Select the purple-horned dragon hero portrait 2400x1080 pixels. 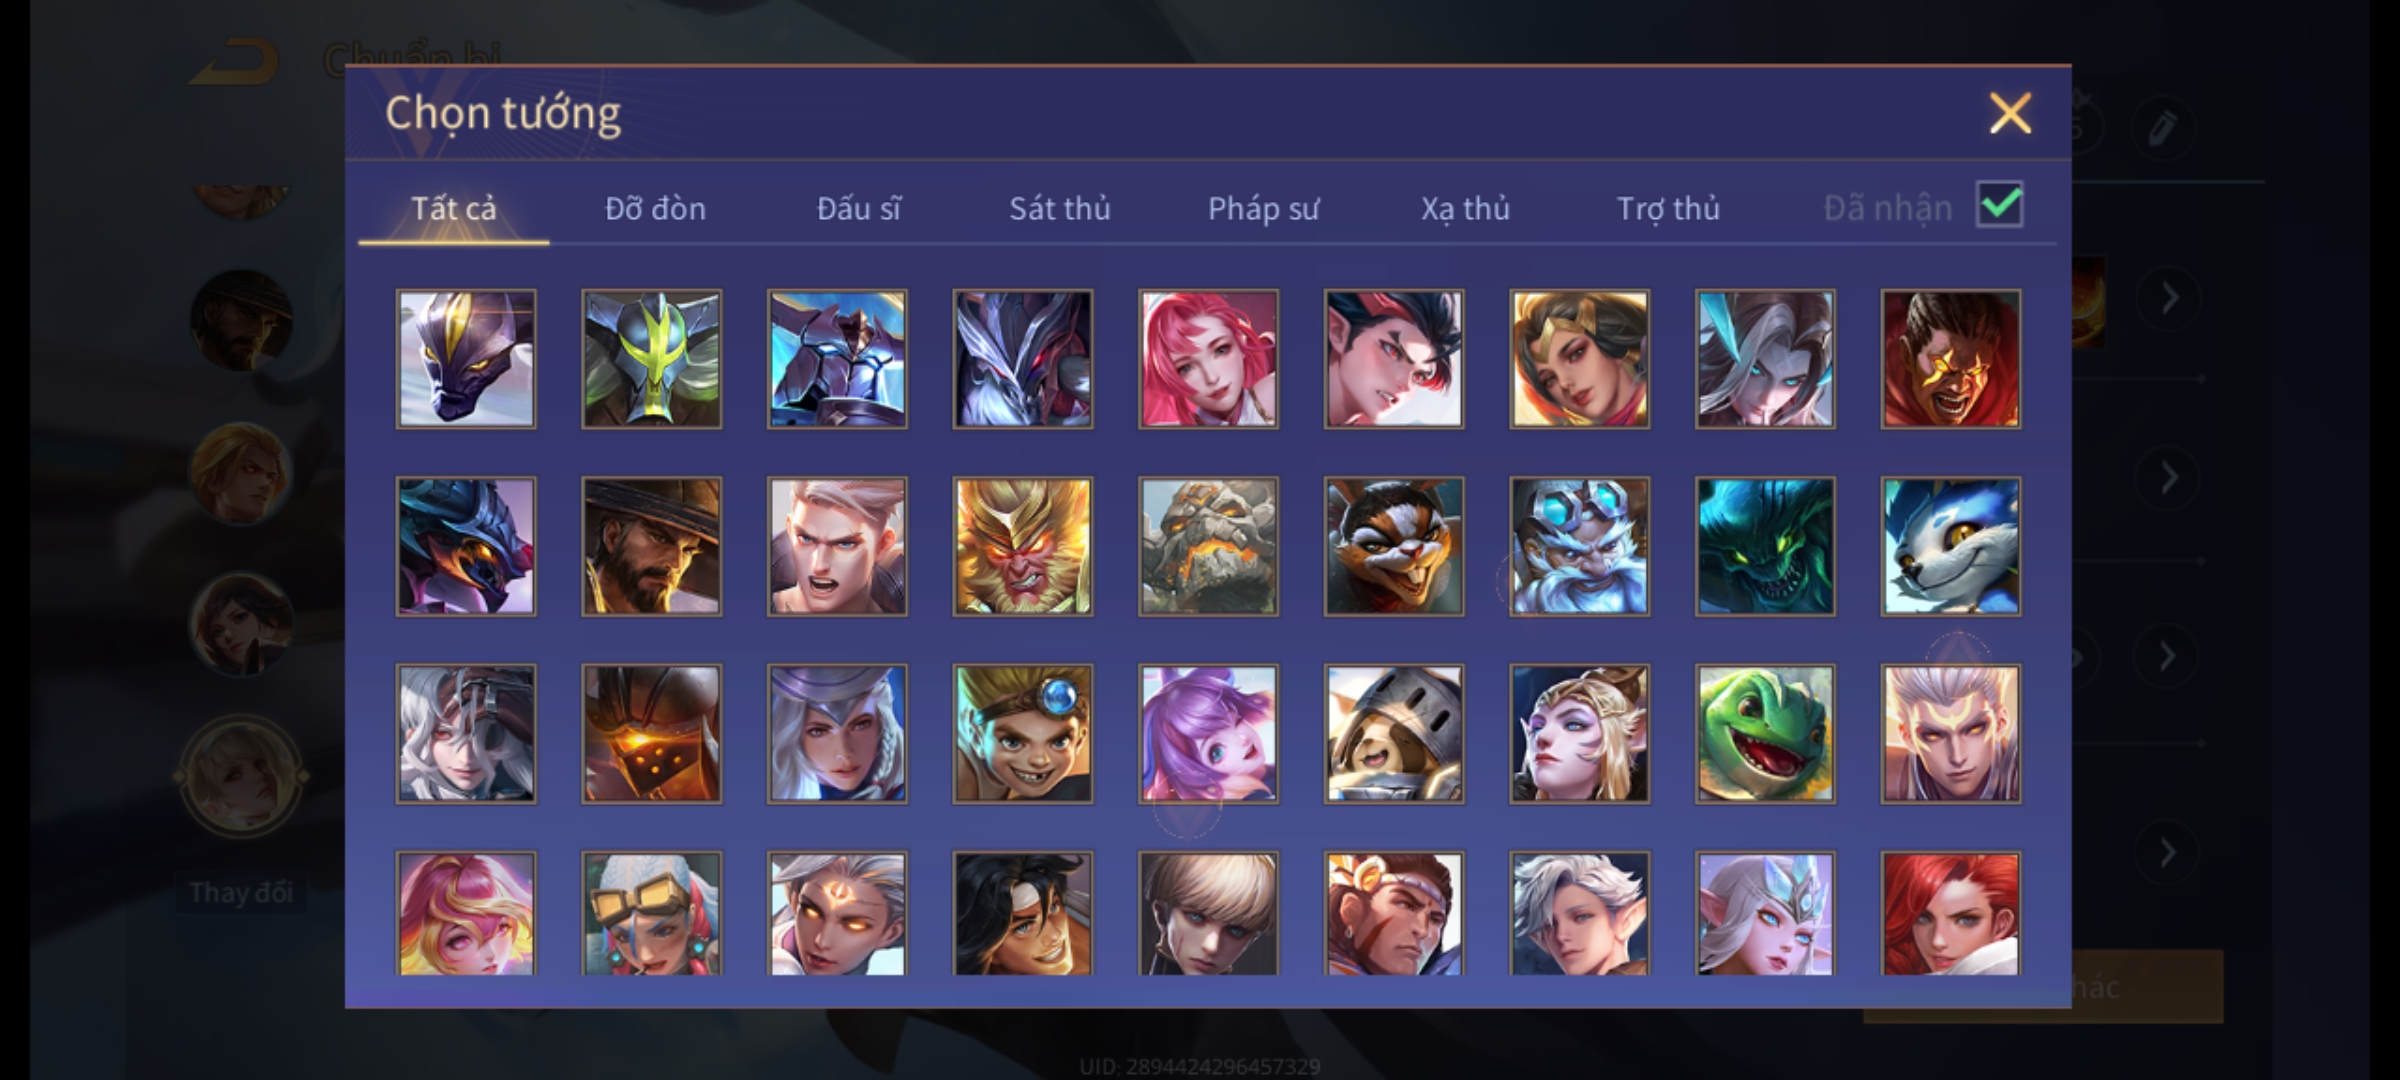466,359
